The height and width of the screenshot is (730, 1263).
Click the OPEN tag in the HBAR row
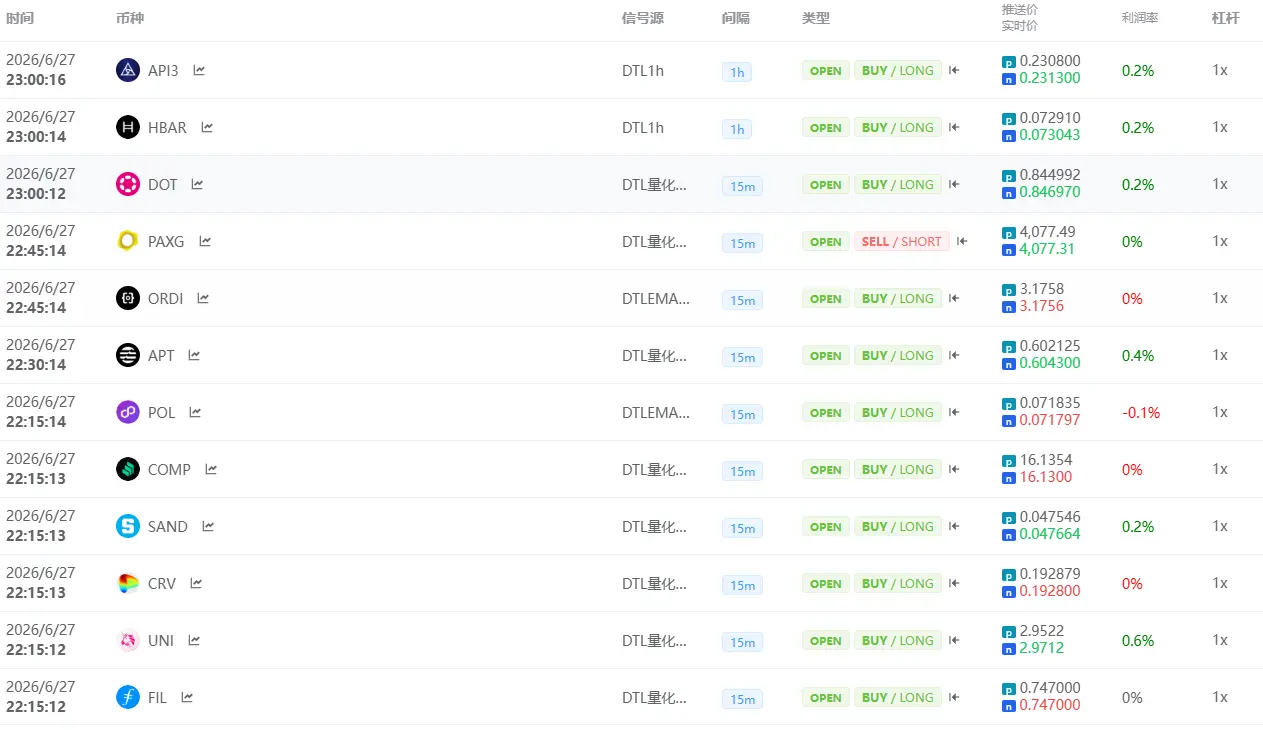826,127
